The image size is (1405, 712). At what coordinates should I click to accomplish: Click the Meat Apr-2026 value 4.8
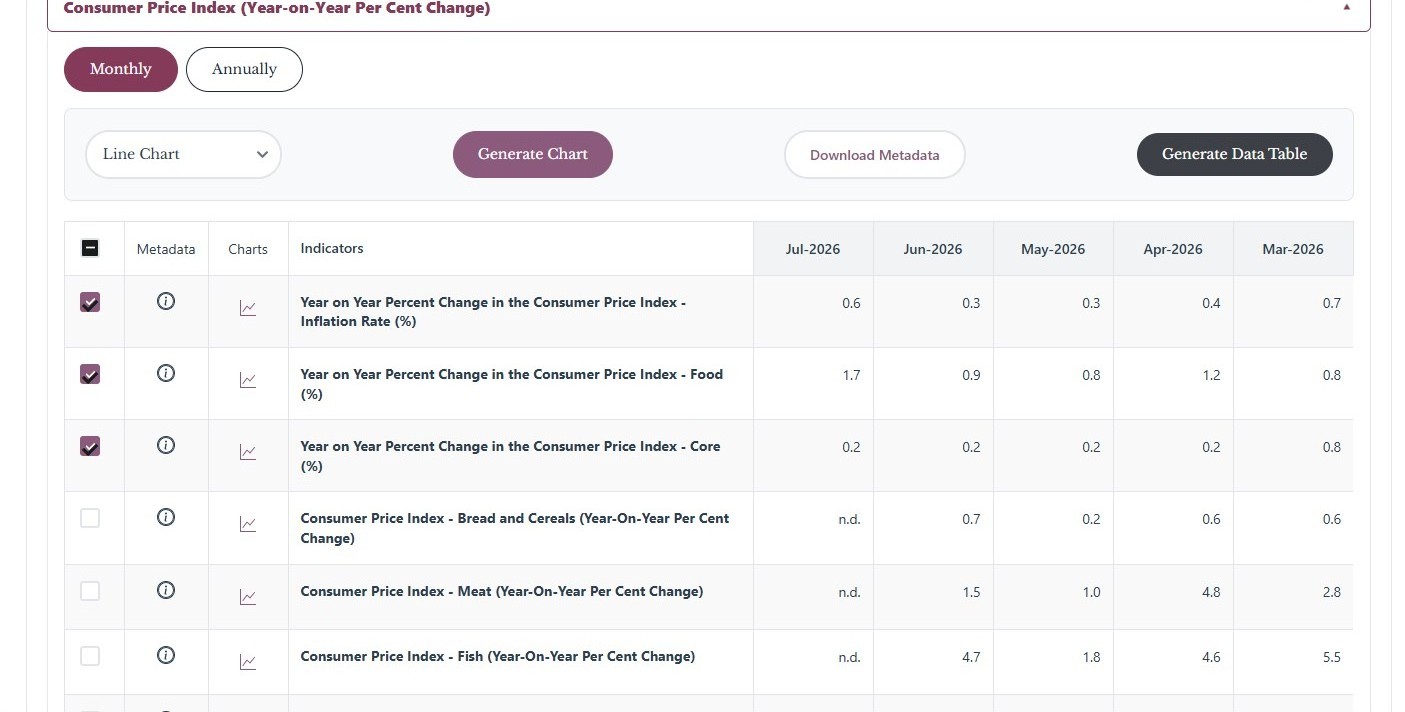1211,592
